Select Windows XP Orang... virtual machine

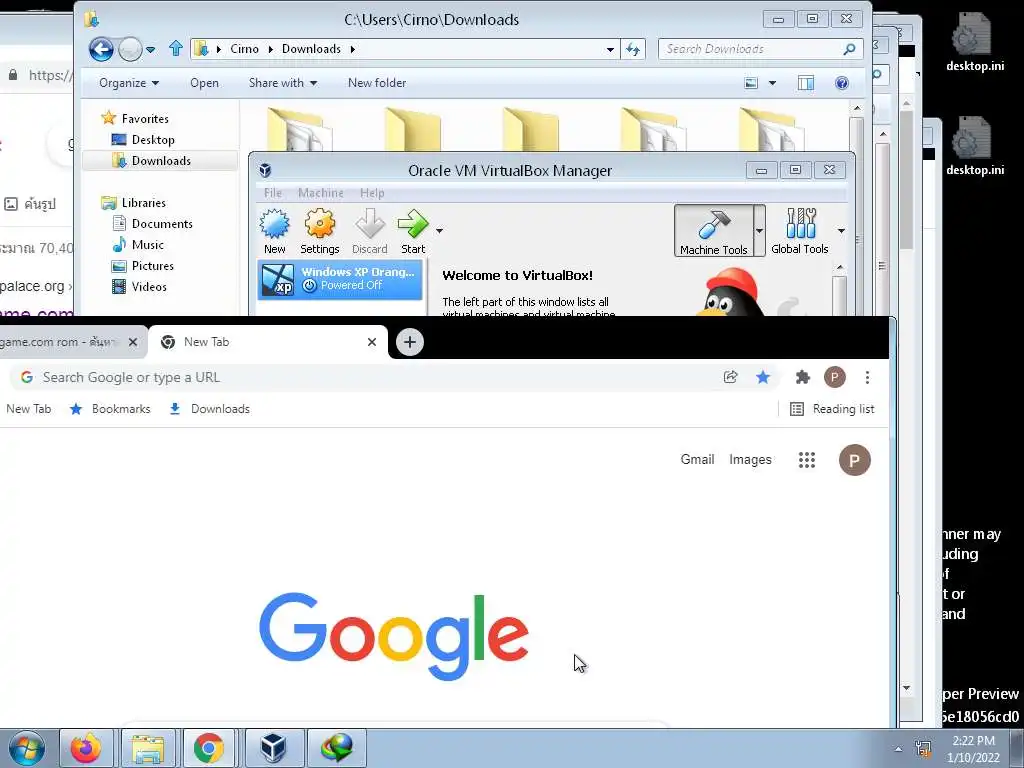coord(340,279)
